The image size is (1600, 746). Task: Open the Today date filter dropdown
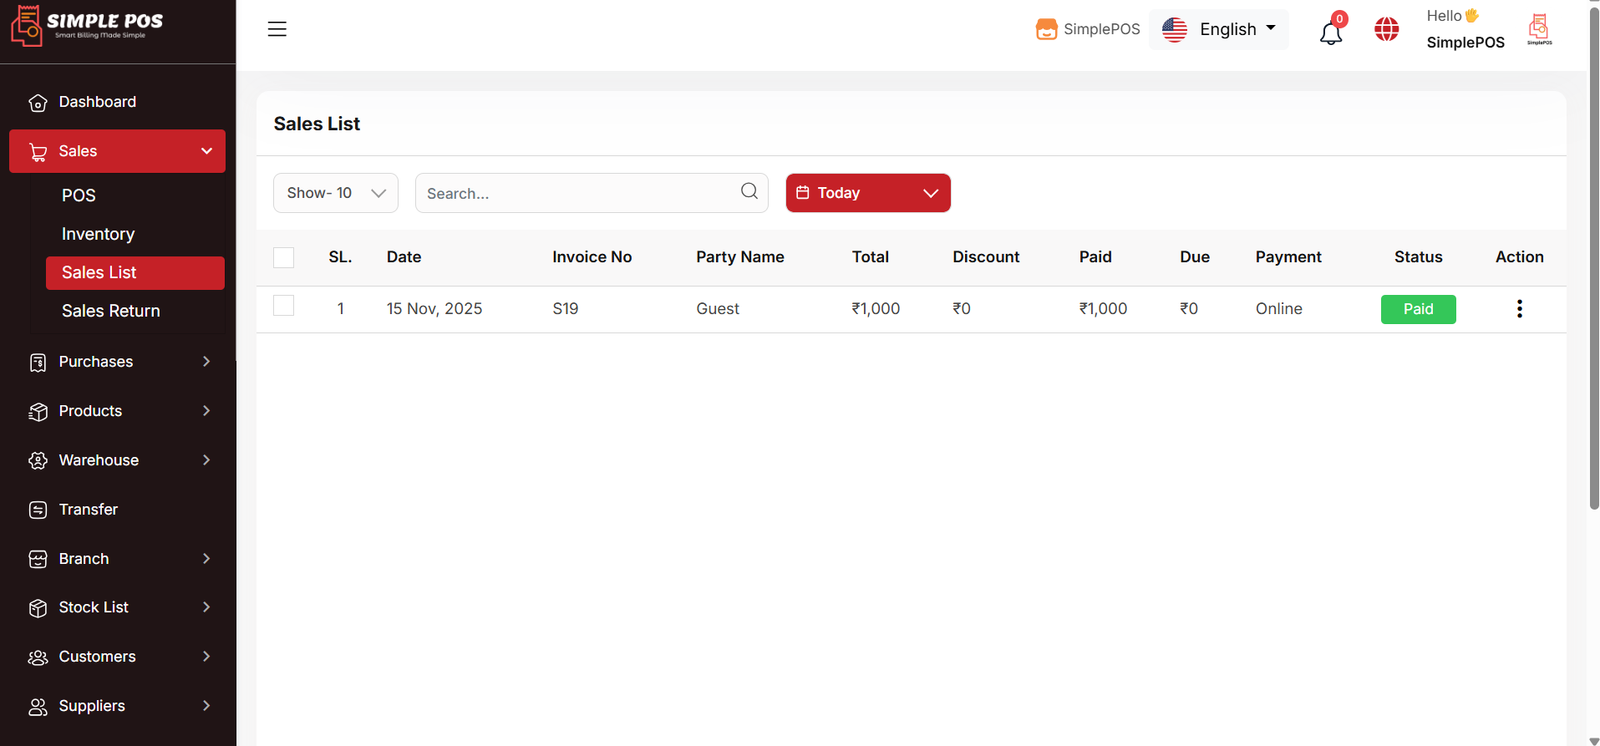[867, 193]
